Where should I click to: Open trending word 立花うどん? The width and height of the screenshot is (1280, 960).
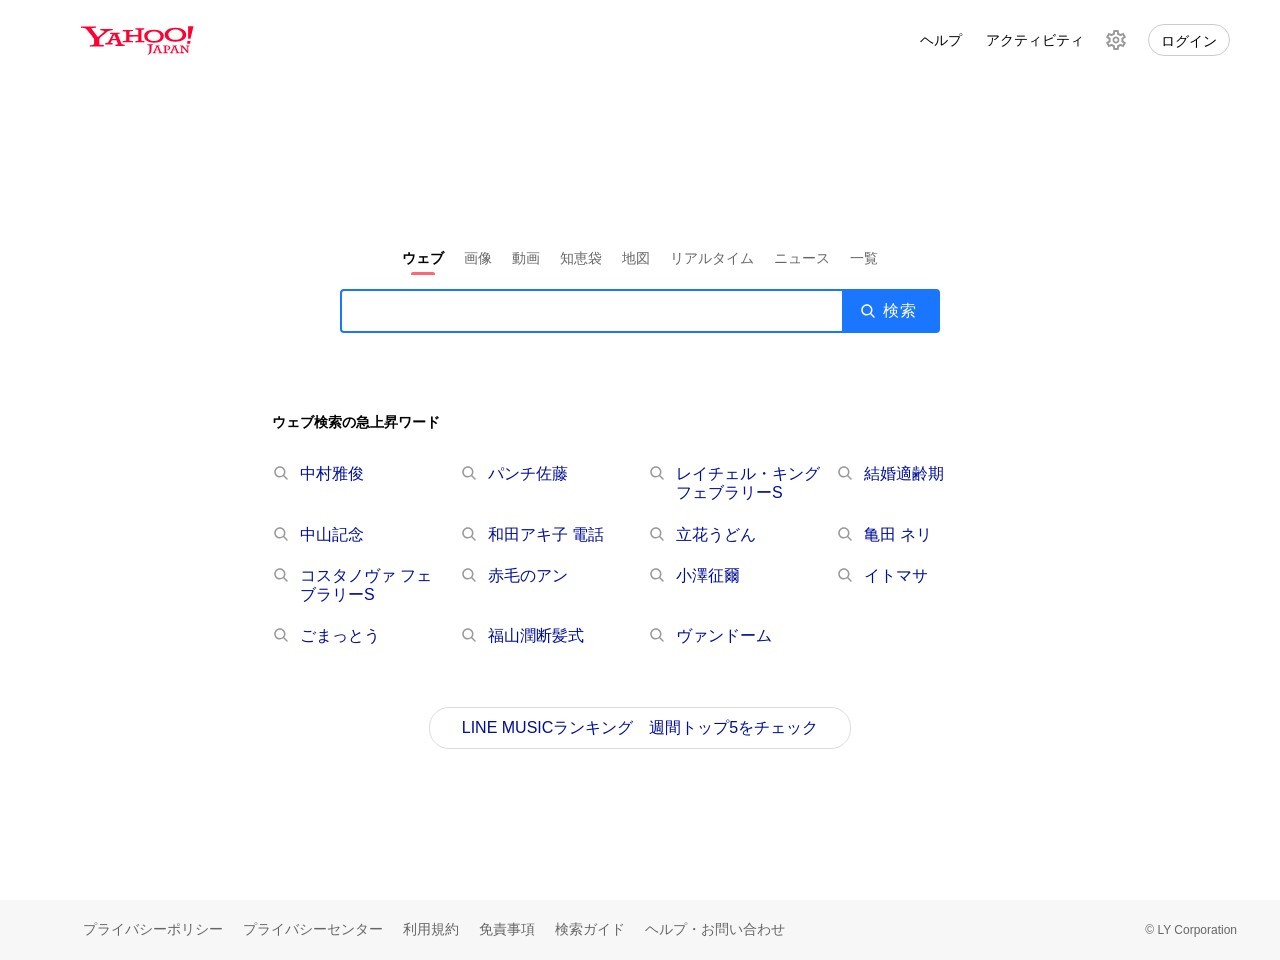coord(716,535)
